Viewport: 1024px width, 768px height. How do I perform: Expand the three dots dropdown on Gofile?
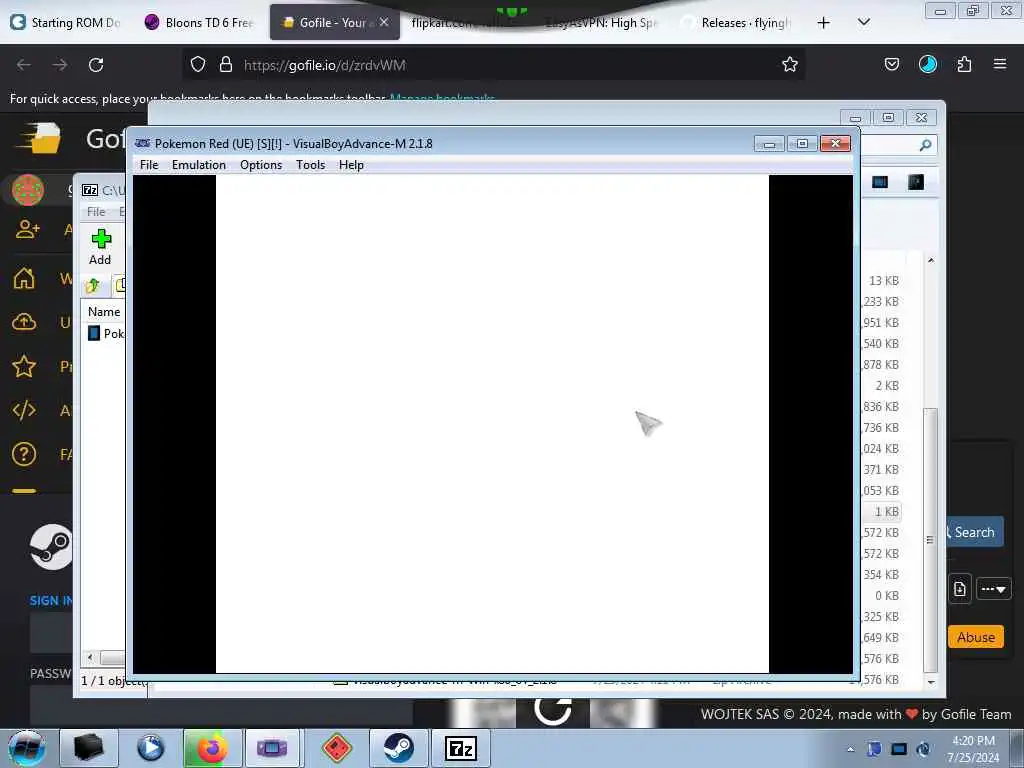[993, 589]
